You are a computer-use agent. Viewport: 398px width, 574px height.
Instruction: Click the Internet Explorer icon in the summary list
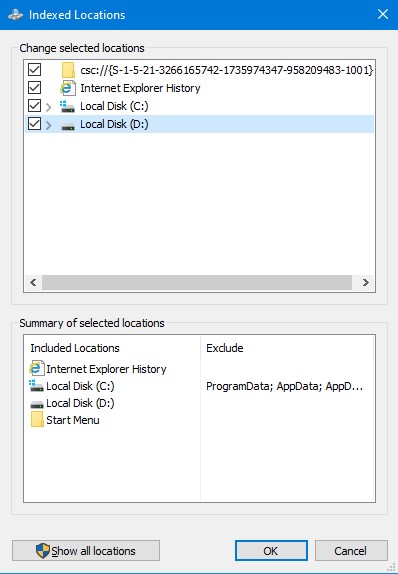click(x=37, y=368)
